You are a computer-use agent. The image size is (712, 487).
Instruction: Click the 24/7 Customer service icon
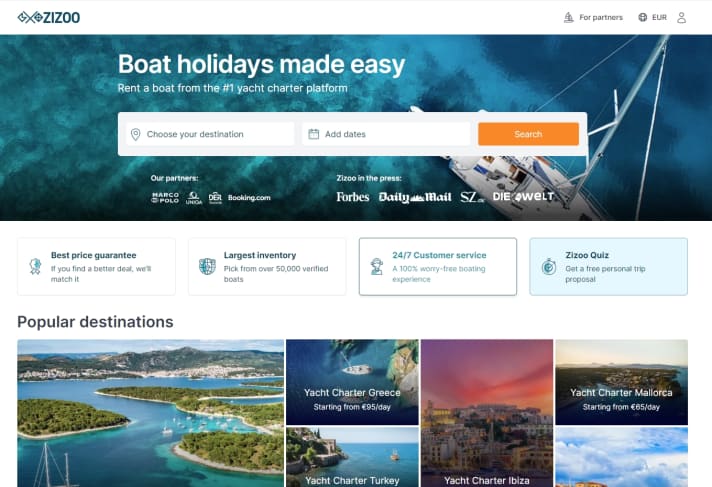click(377, 266)
